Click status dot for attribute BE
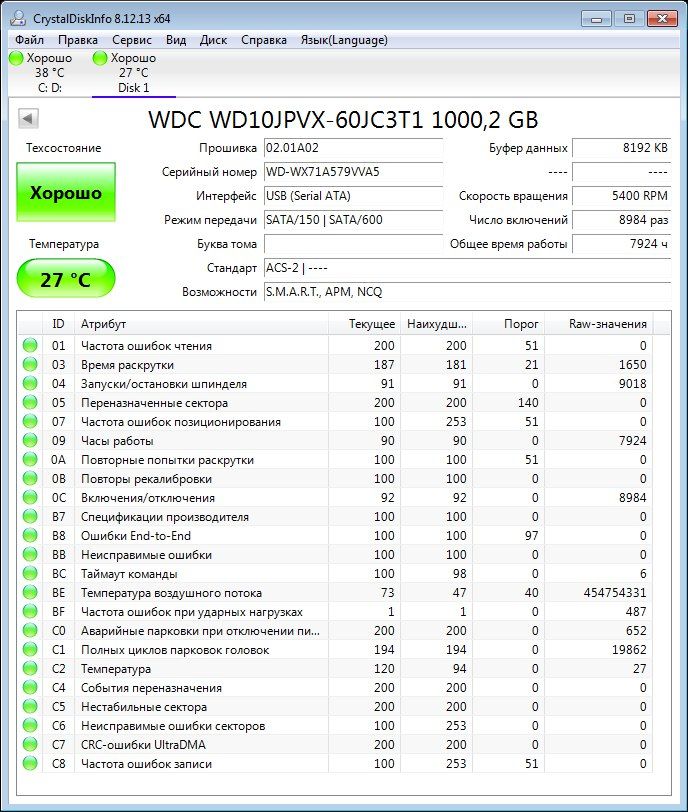This screenshot has width=688, height=812. pyautogui.click(x=30, y=592)
